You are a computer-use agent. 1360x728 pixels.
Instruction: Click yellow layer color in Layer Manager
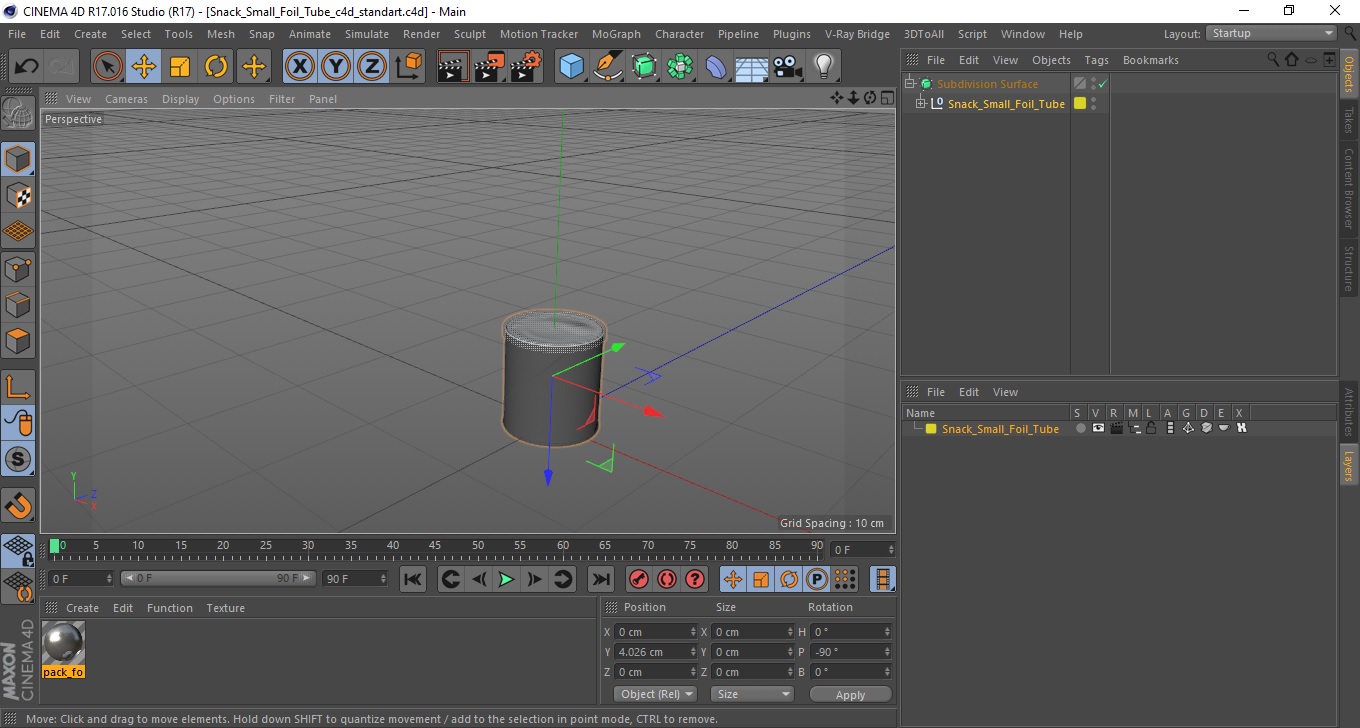(x=931, y=429)
